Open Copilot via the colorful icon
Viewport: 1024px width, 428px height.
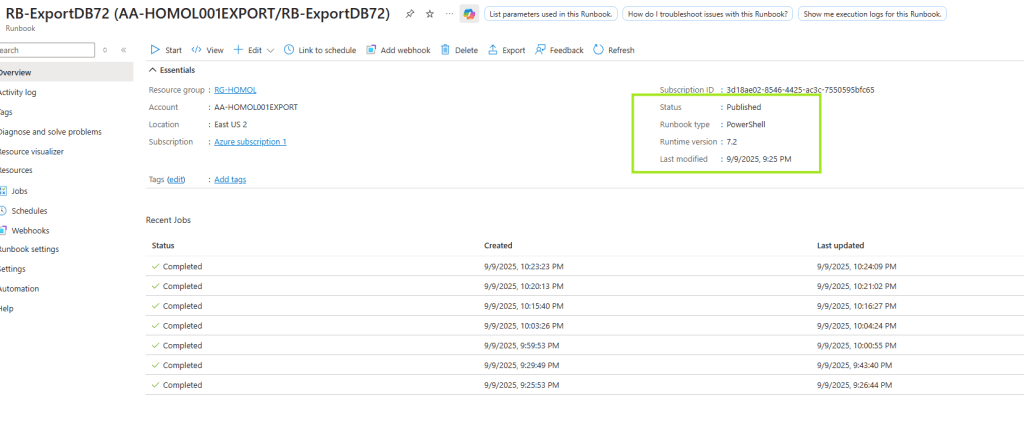pyautogui.click(x=468, y=14)
